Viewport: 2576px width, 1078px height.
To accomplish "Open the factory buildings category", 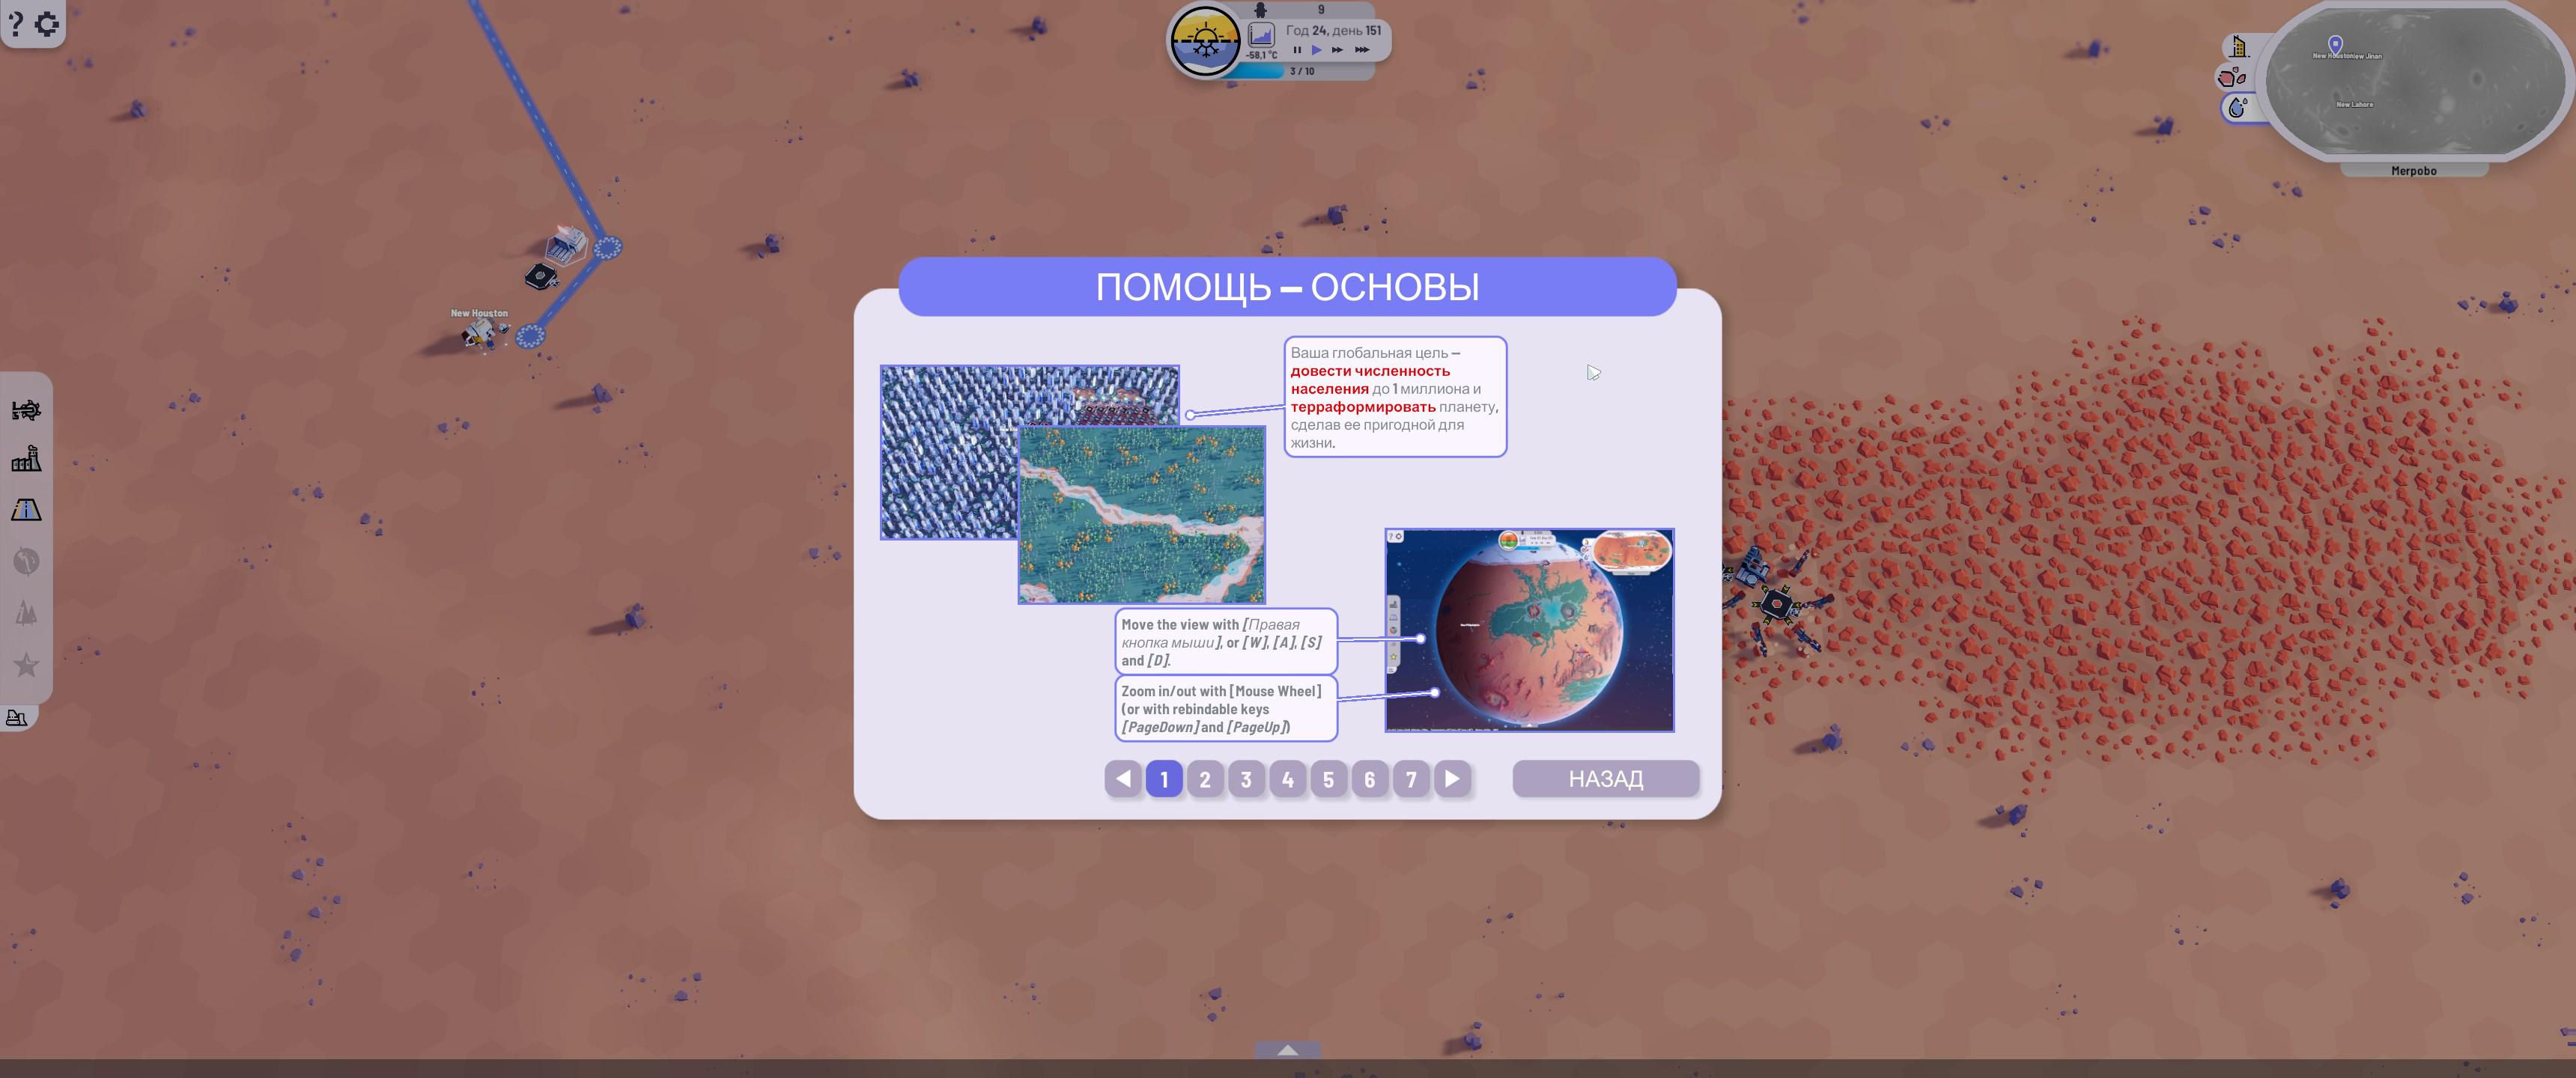I will 26,459.
